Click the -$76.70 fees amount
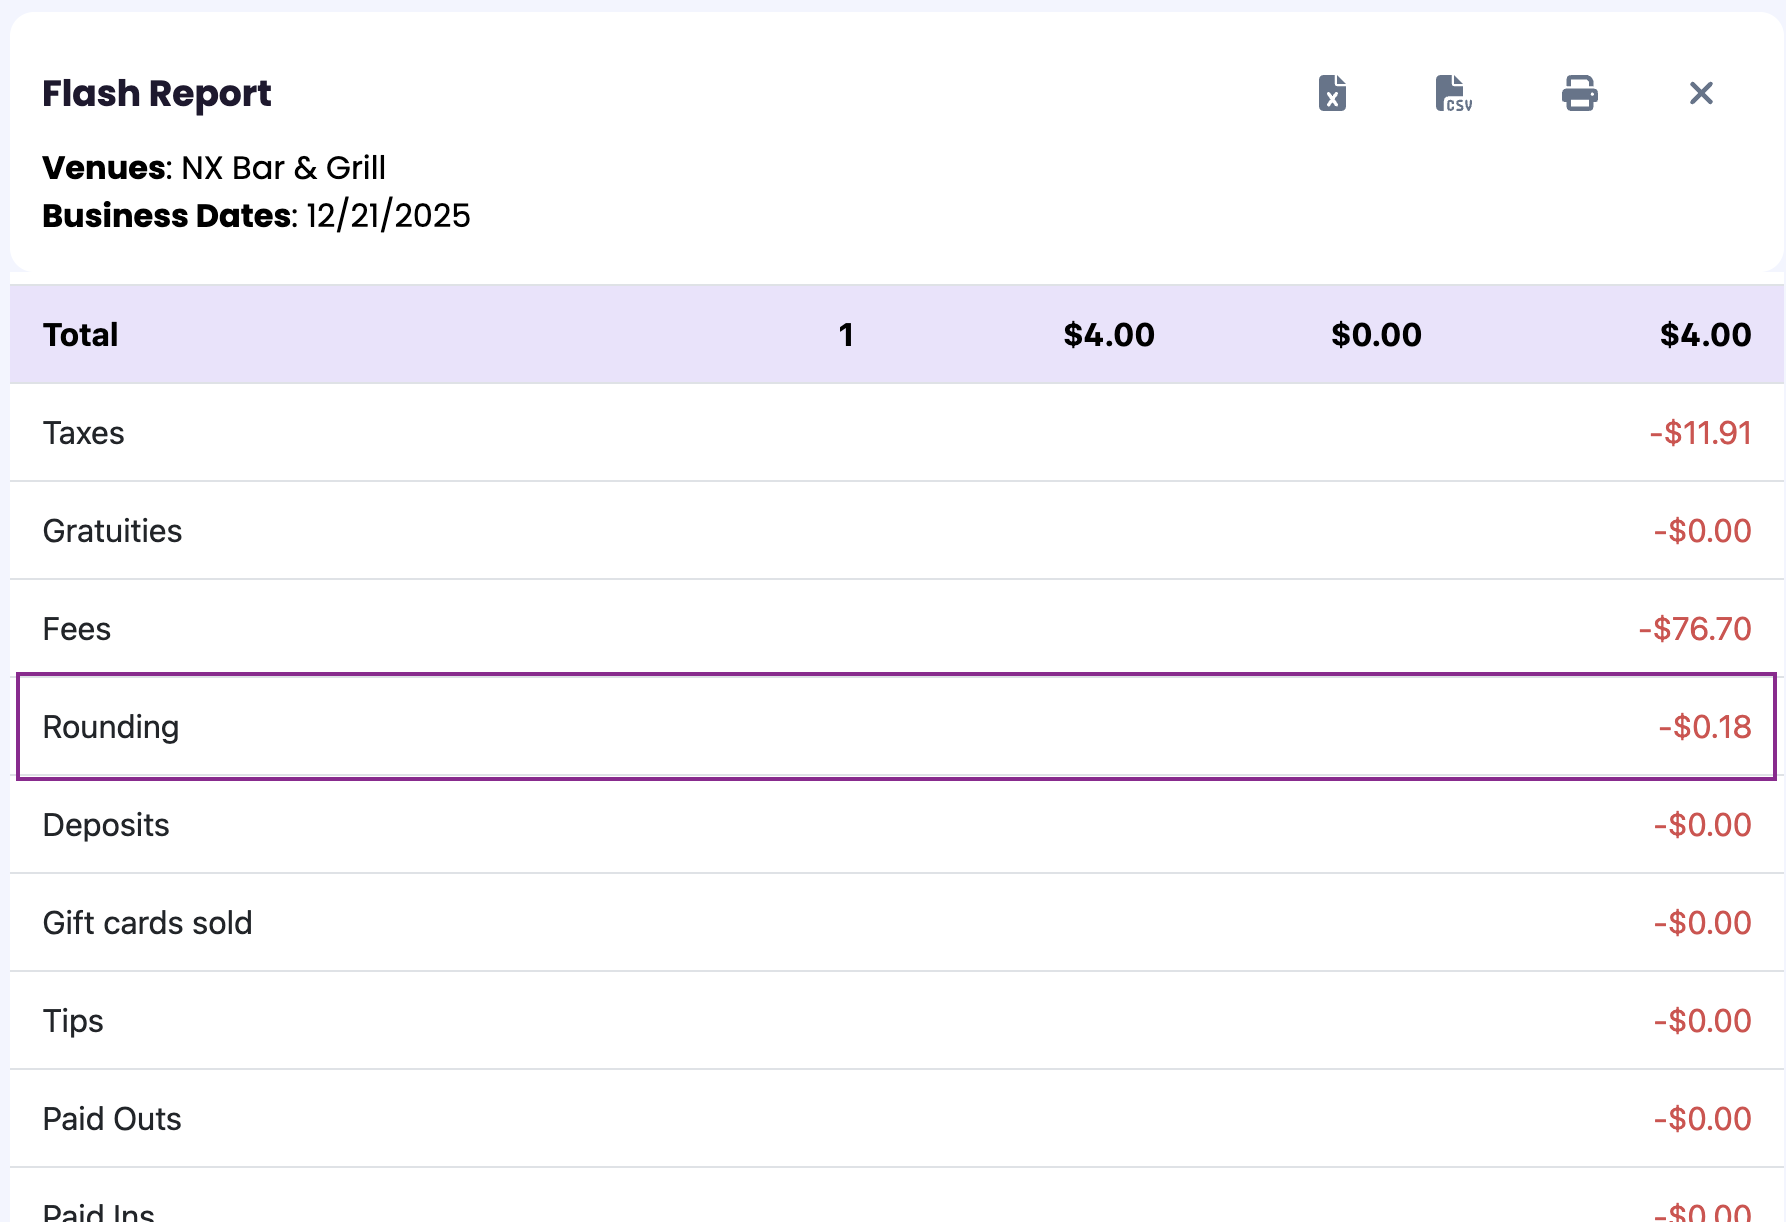This screenshot has height=1222, width=1786. coord(1695,629)
